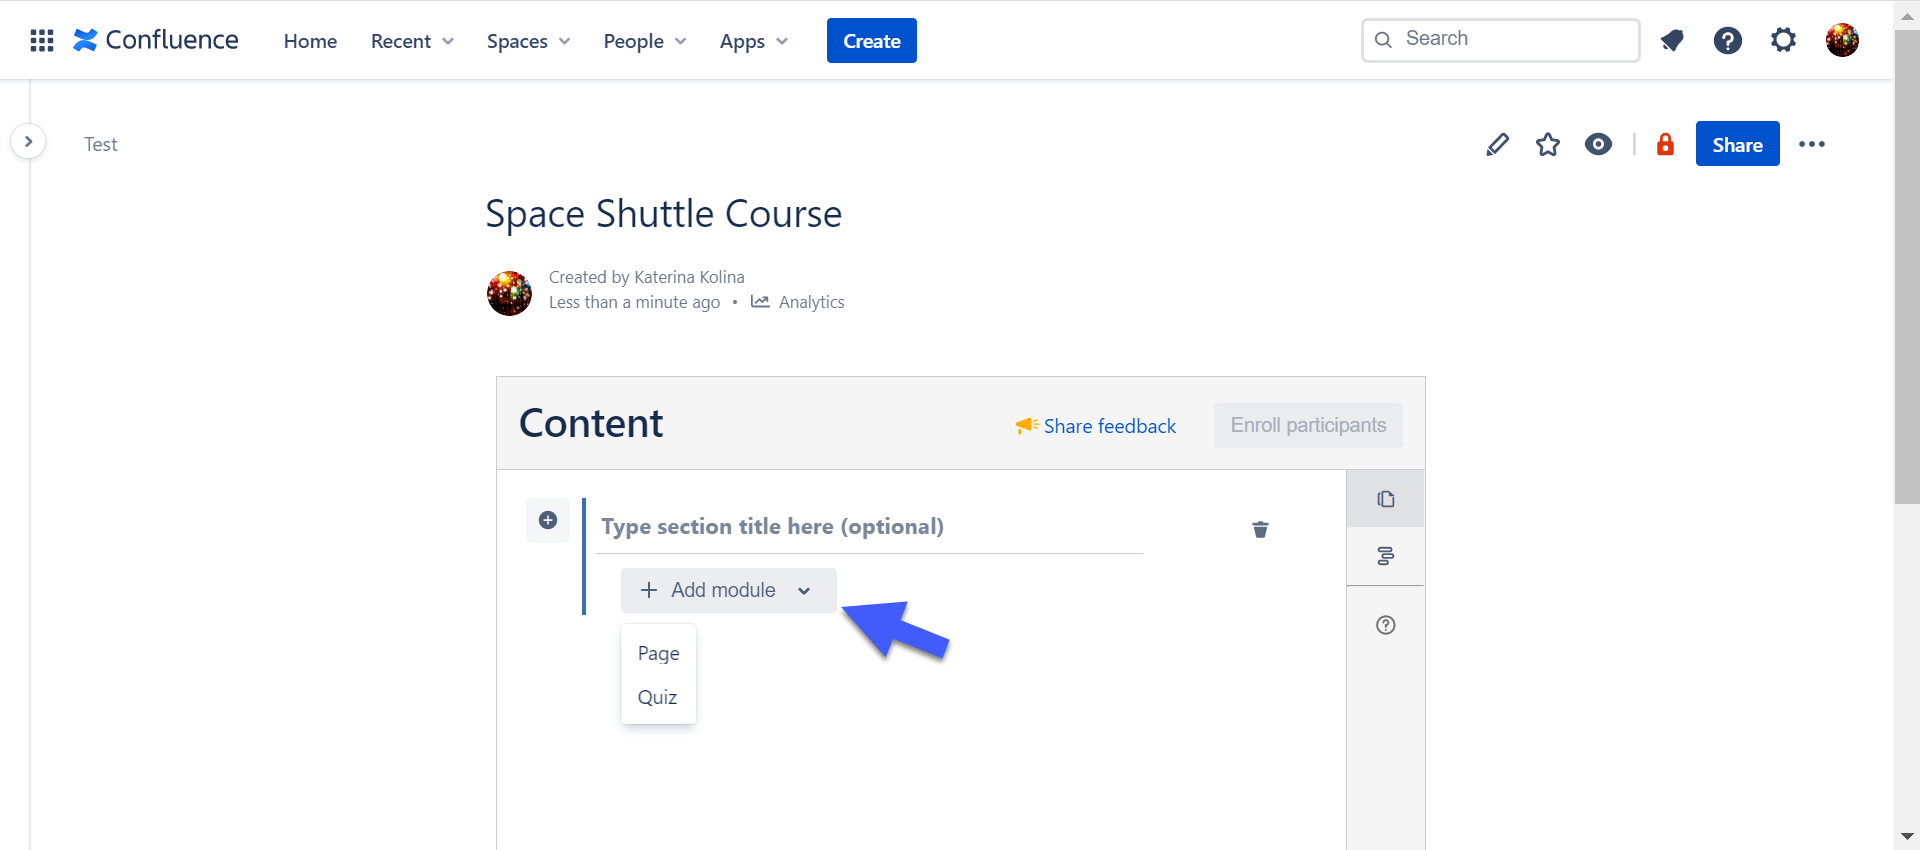
Task: Expand the Recent dropdown menu
Action: 412,41
